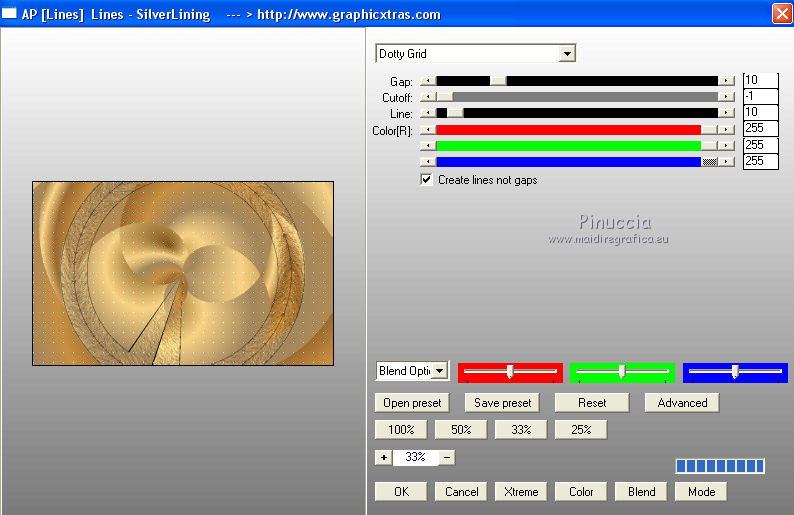Click the title bar window icon

click(9, 13)
